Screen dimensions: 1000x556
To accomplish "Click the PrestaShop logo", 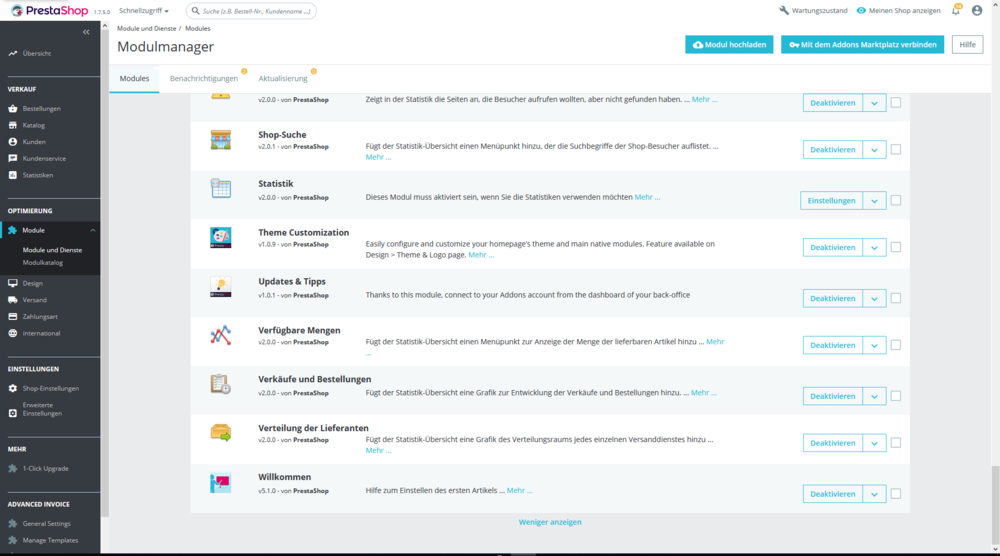I will pyautogui.click(x=50, y=10).
